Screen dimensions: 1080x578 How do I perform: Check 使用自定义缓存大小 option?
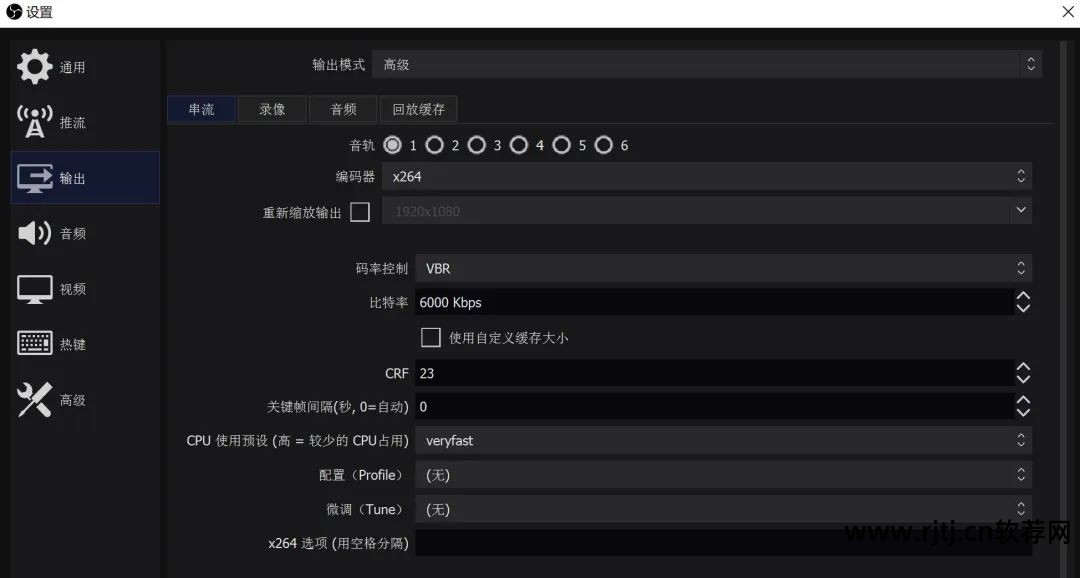(430, 337)
